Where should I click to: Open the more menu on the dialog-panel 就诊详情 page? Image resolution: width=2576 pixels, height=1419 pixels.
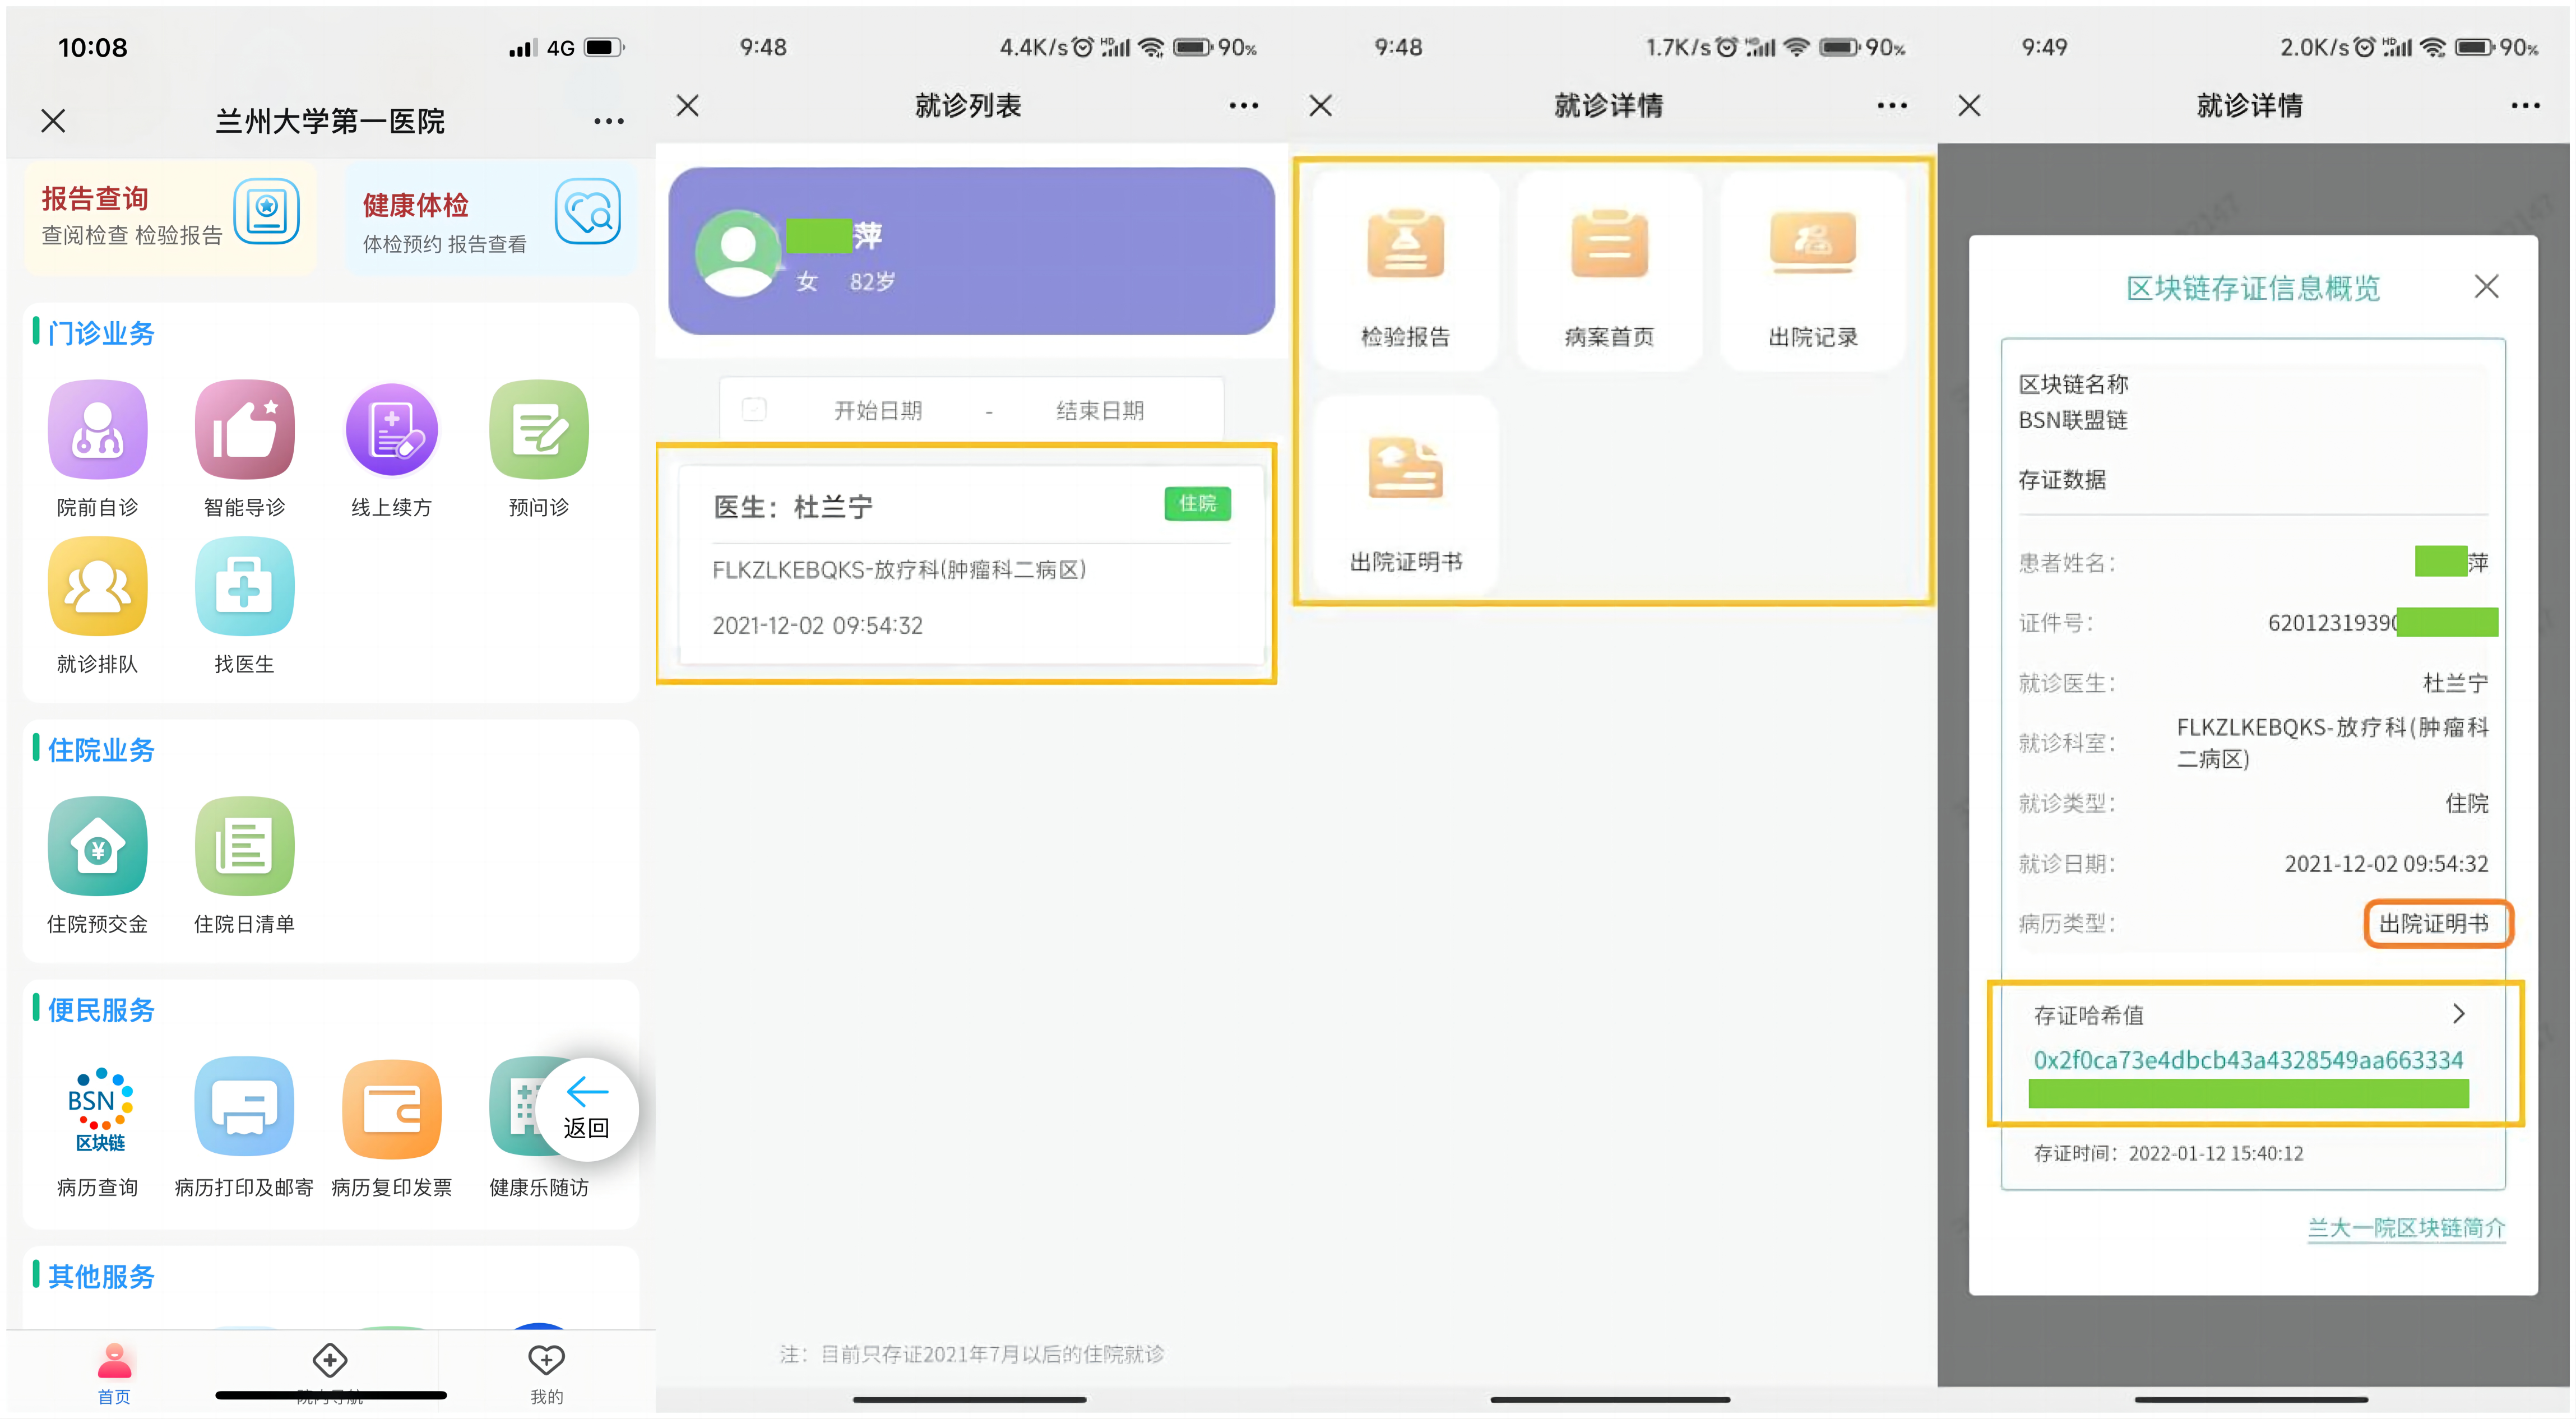coord(2525,105)
